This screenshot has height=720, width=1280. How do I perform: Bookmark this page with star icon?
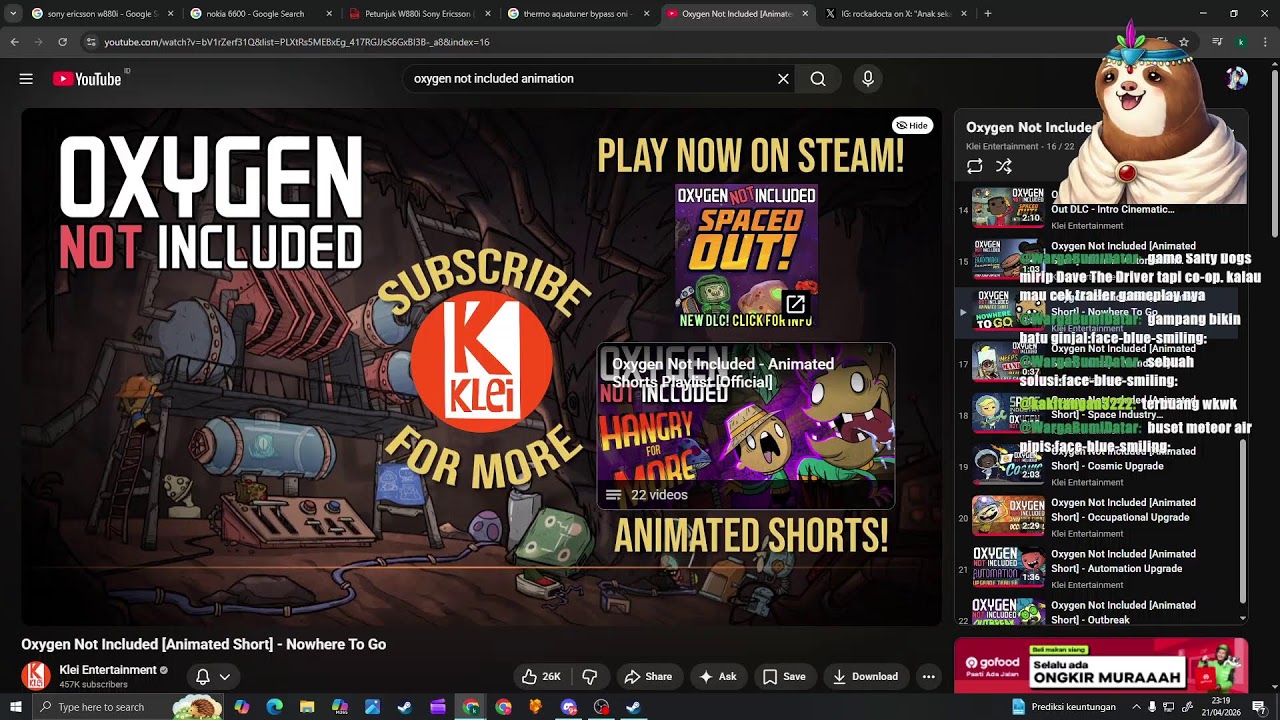1184,42
